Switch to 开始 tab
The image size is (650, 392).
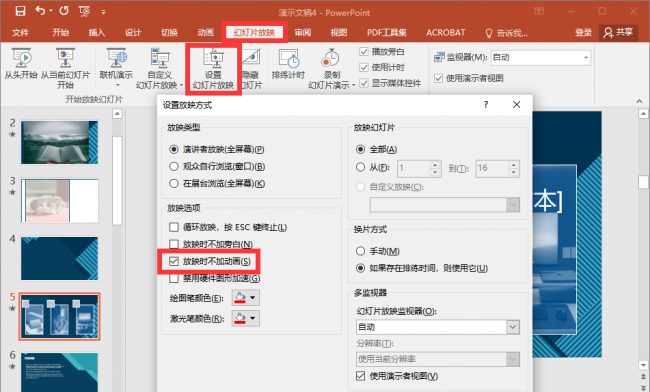point(61,33)
